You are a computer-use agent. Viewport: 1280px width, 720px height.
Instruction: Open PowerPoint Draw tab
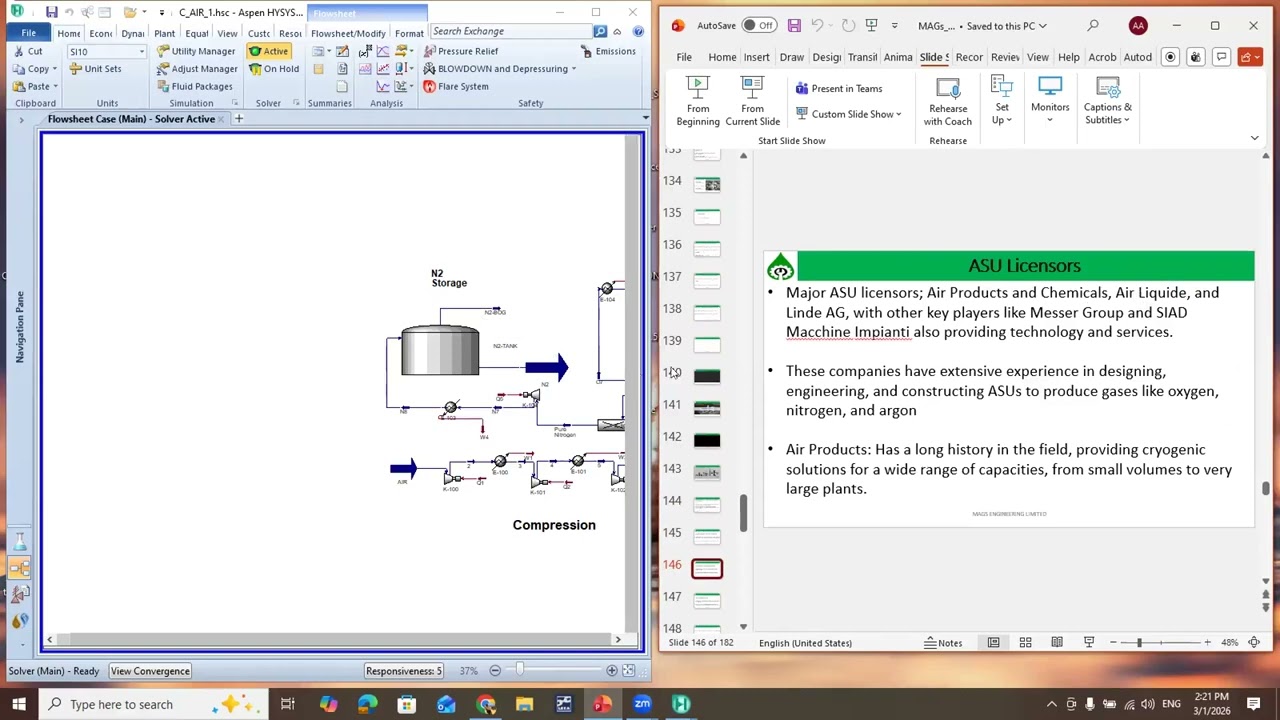[x=791, y=57]
